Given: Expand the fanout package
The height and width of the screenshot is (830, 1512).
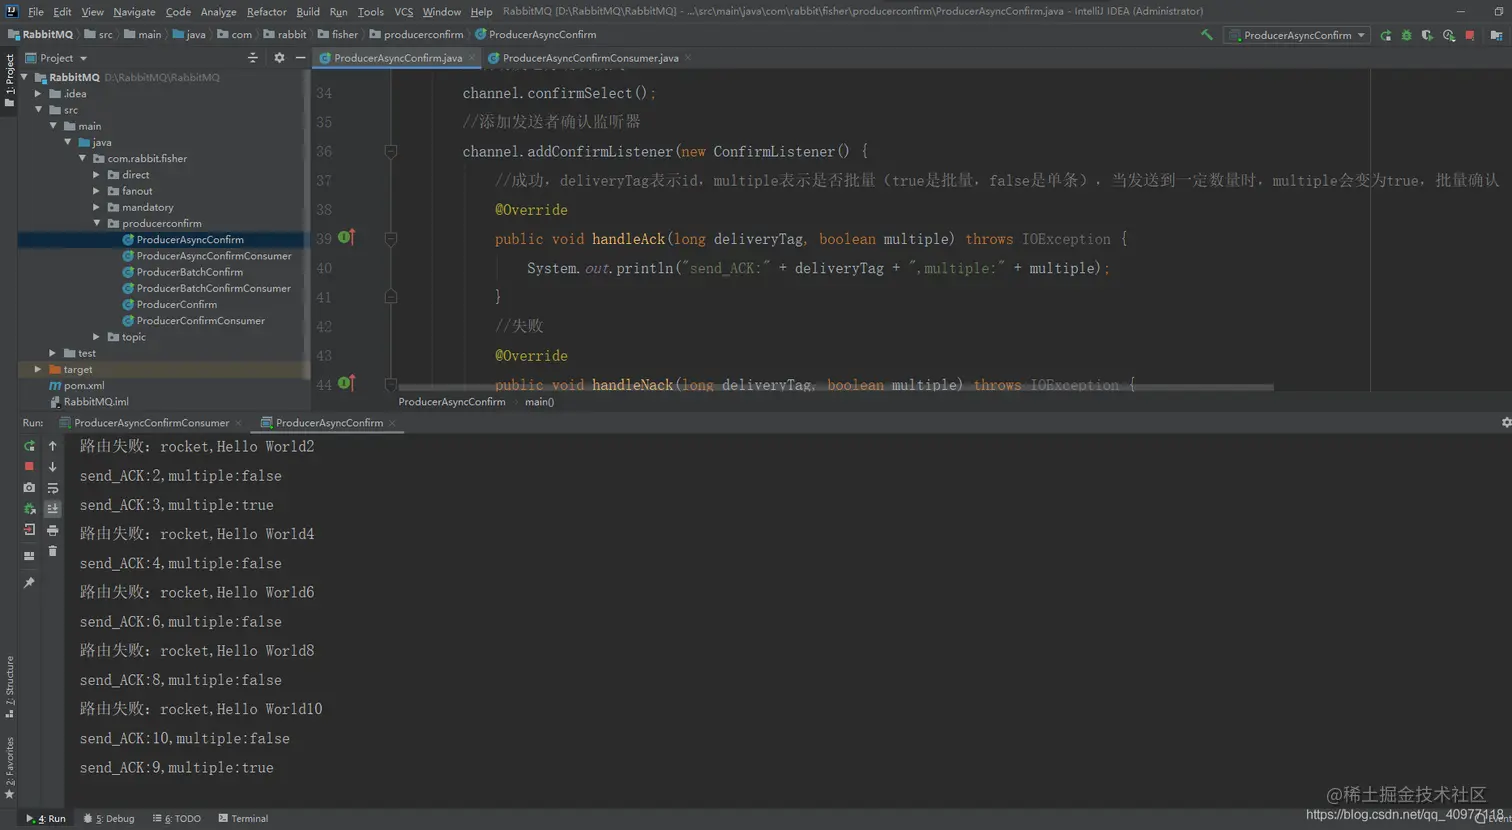Looking at the screenshot, I should [x=97, y=191].
